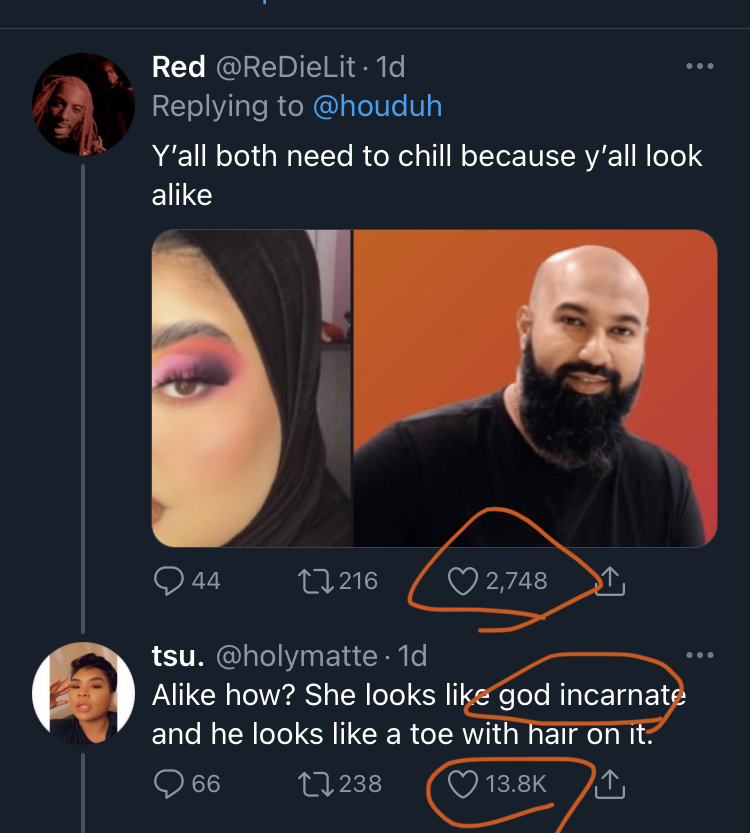Like Red's tweet with 2,748 likes

click(x=461, y=581)
